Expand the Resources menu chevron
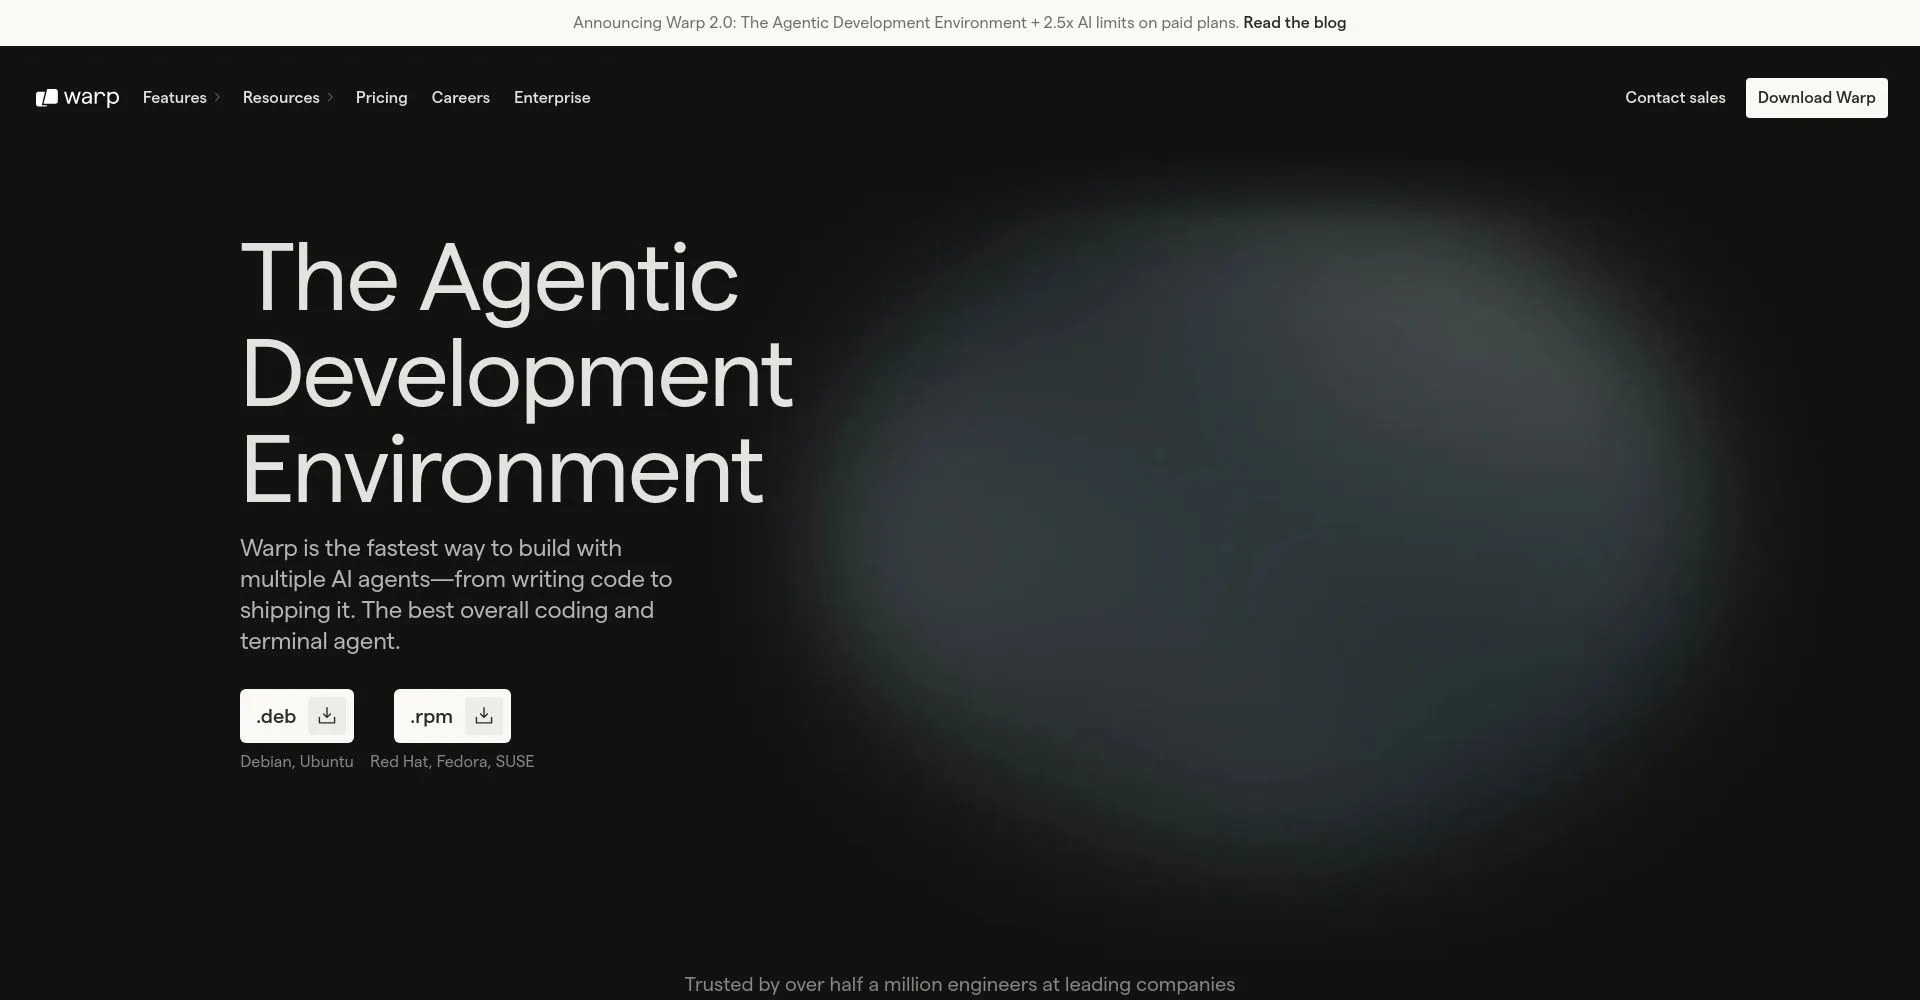This screenshot has width=1920, height=1000. coord(330,98)
